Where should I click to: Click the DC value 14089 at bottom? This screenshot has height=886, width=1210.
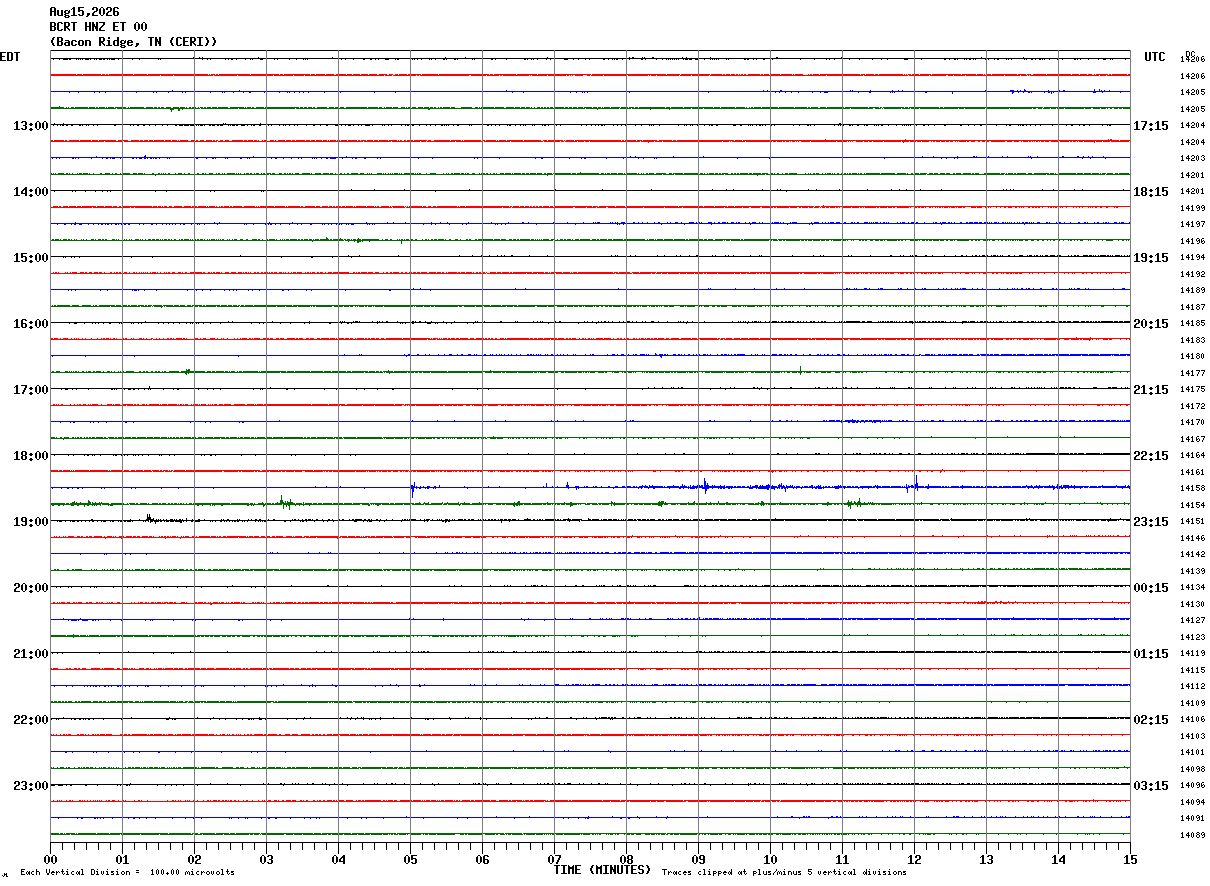(x=1192, y=835)
